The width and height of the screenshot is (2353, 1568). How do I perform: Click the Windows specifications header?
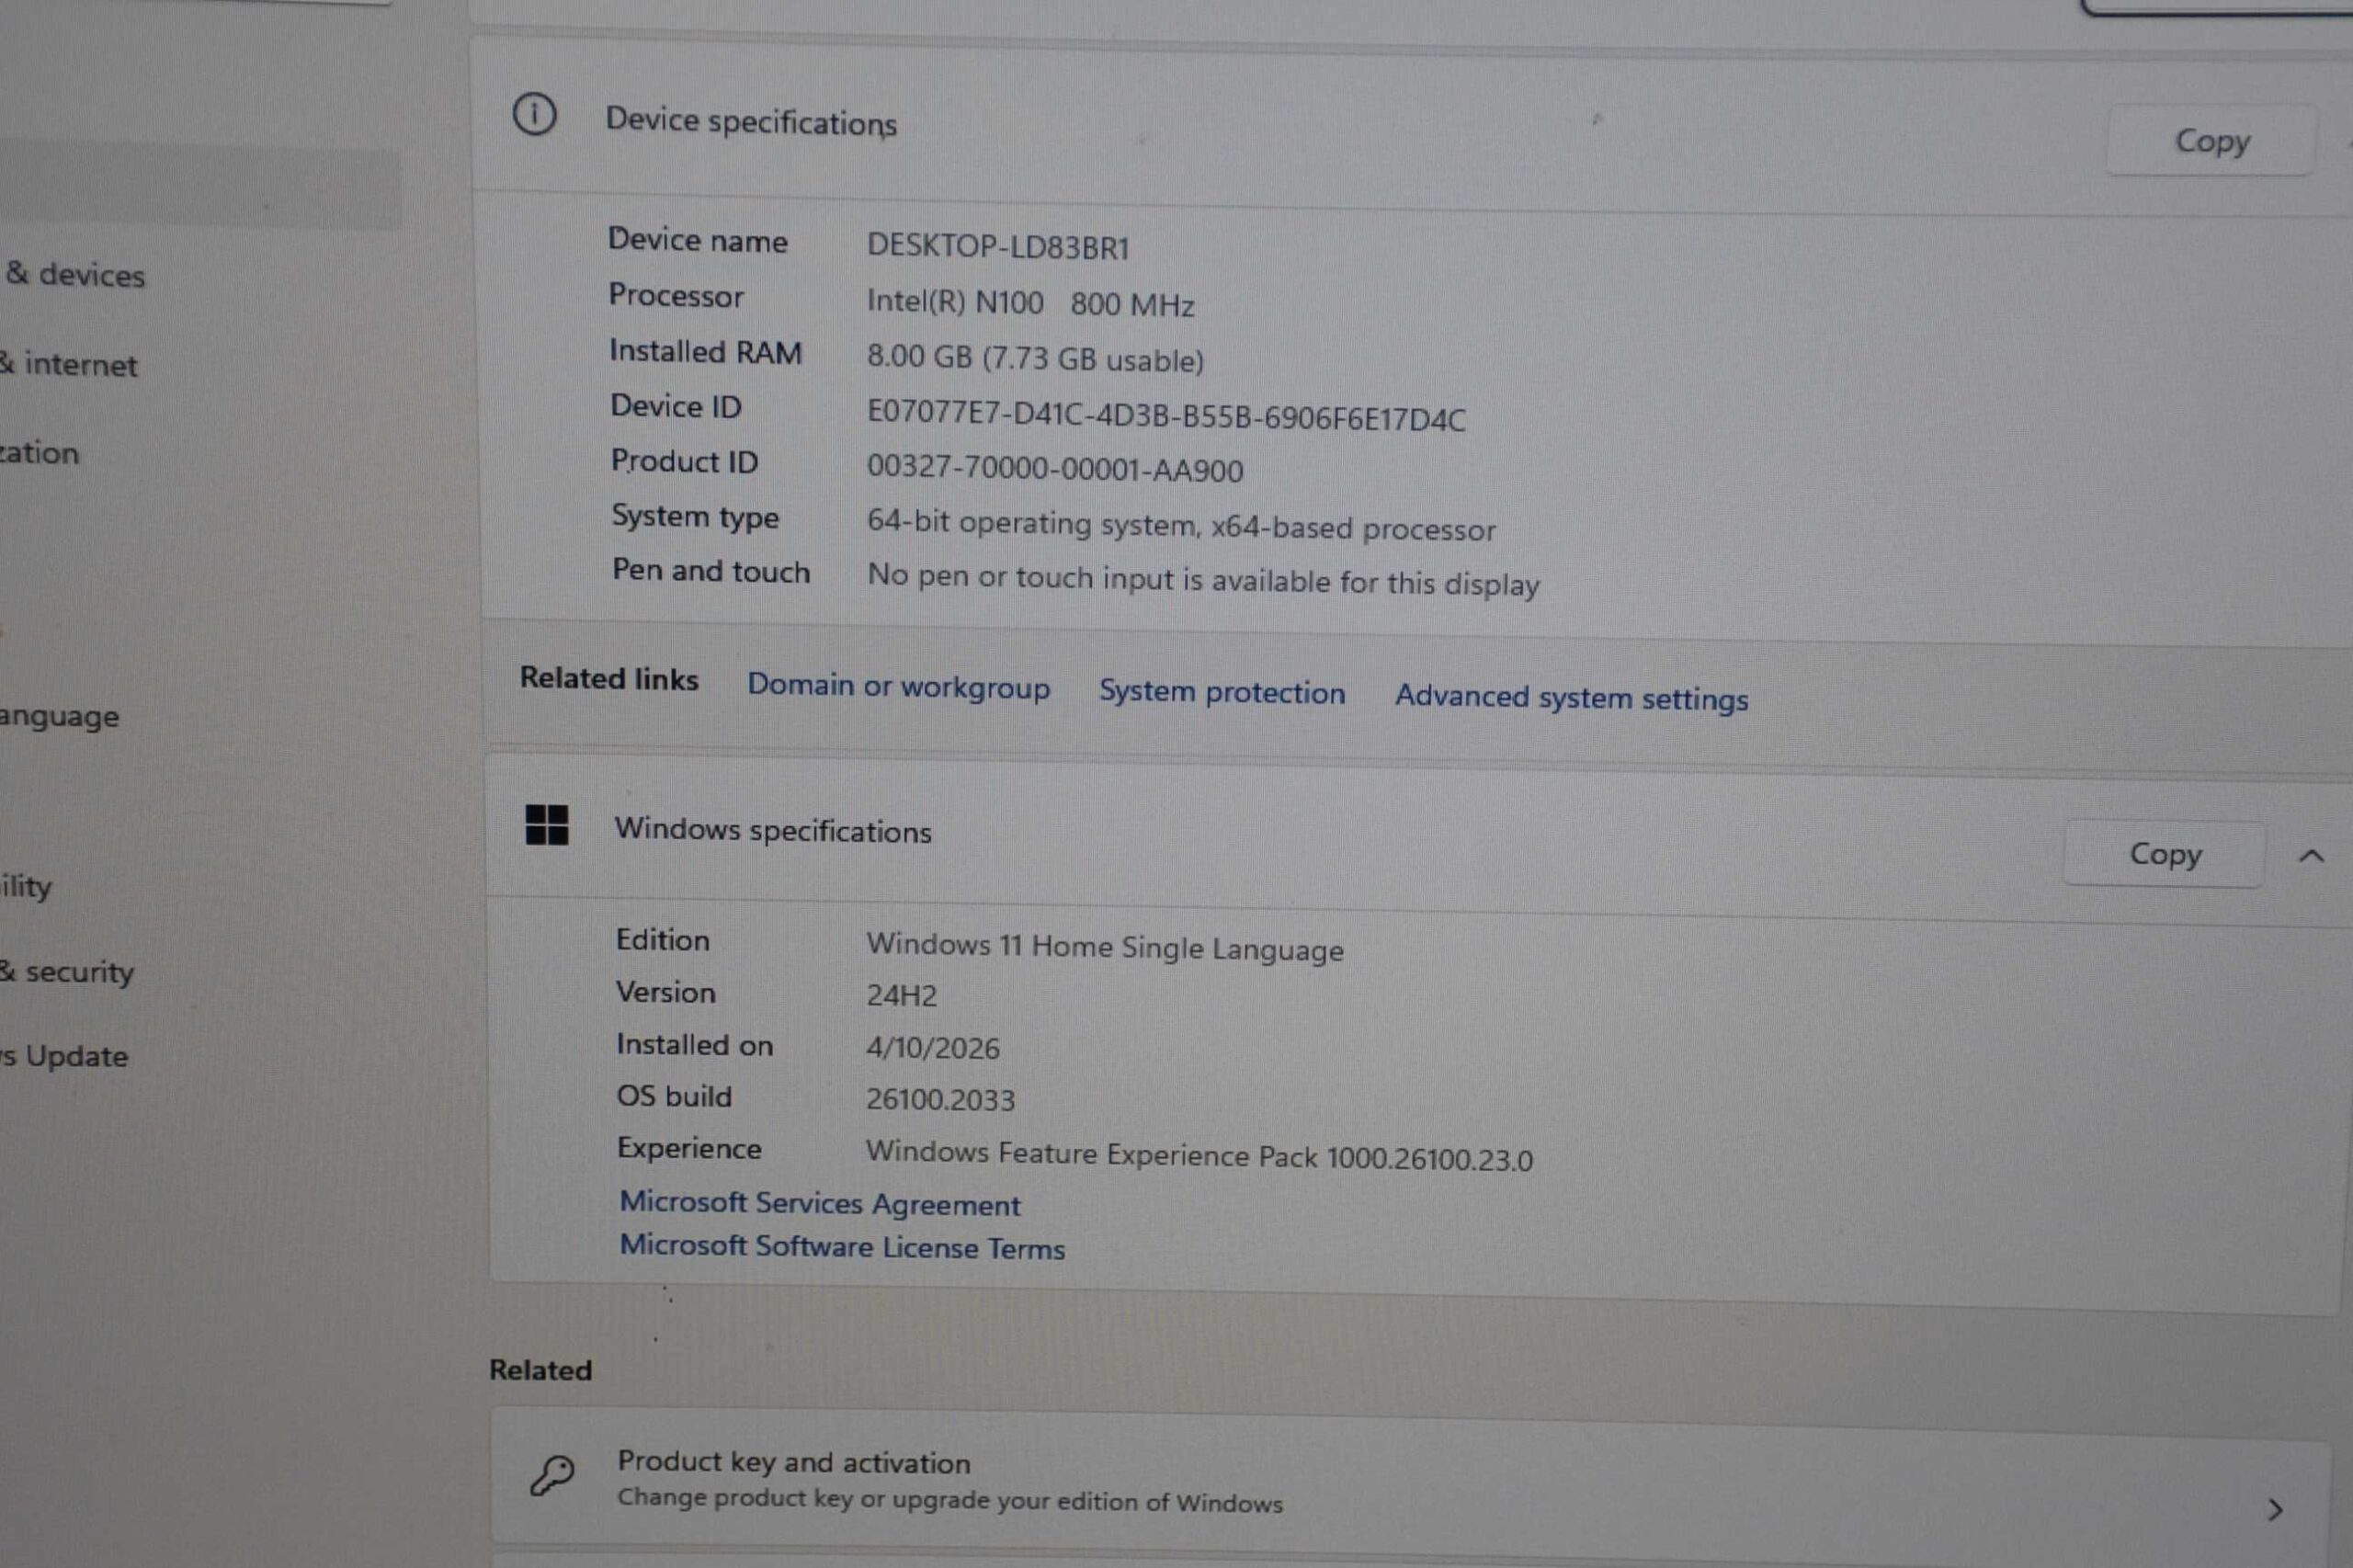pos(772,830)
